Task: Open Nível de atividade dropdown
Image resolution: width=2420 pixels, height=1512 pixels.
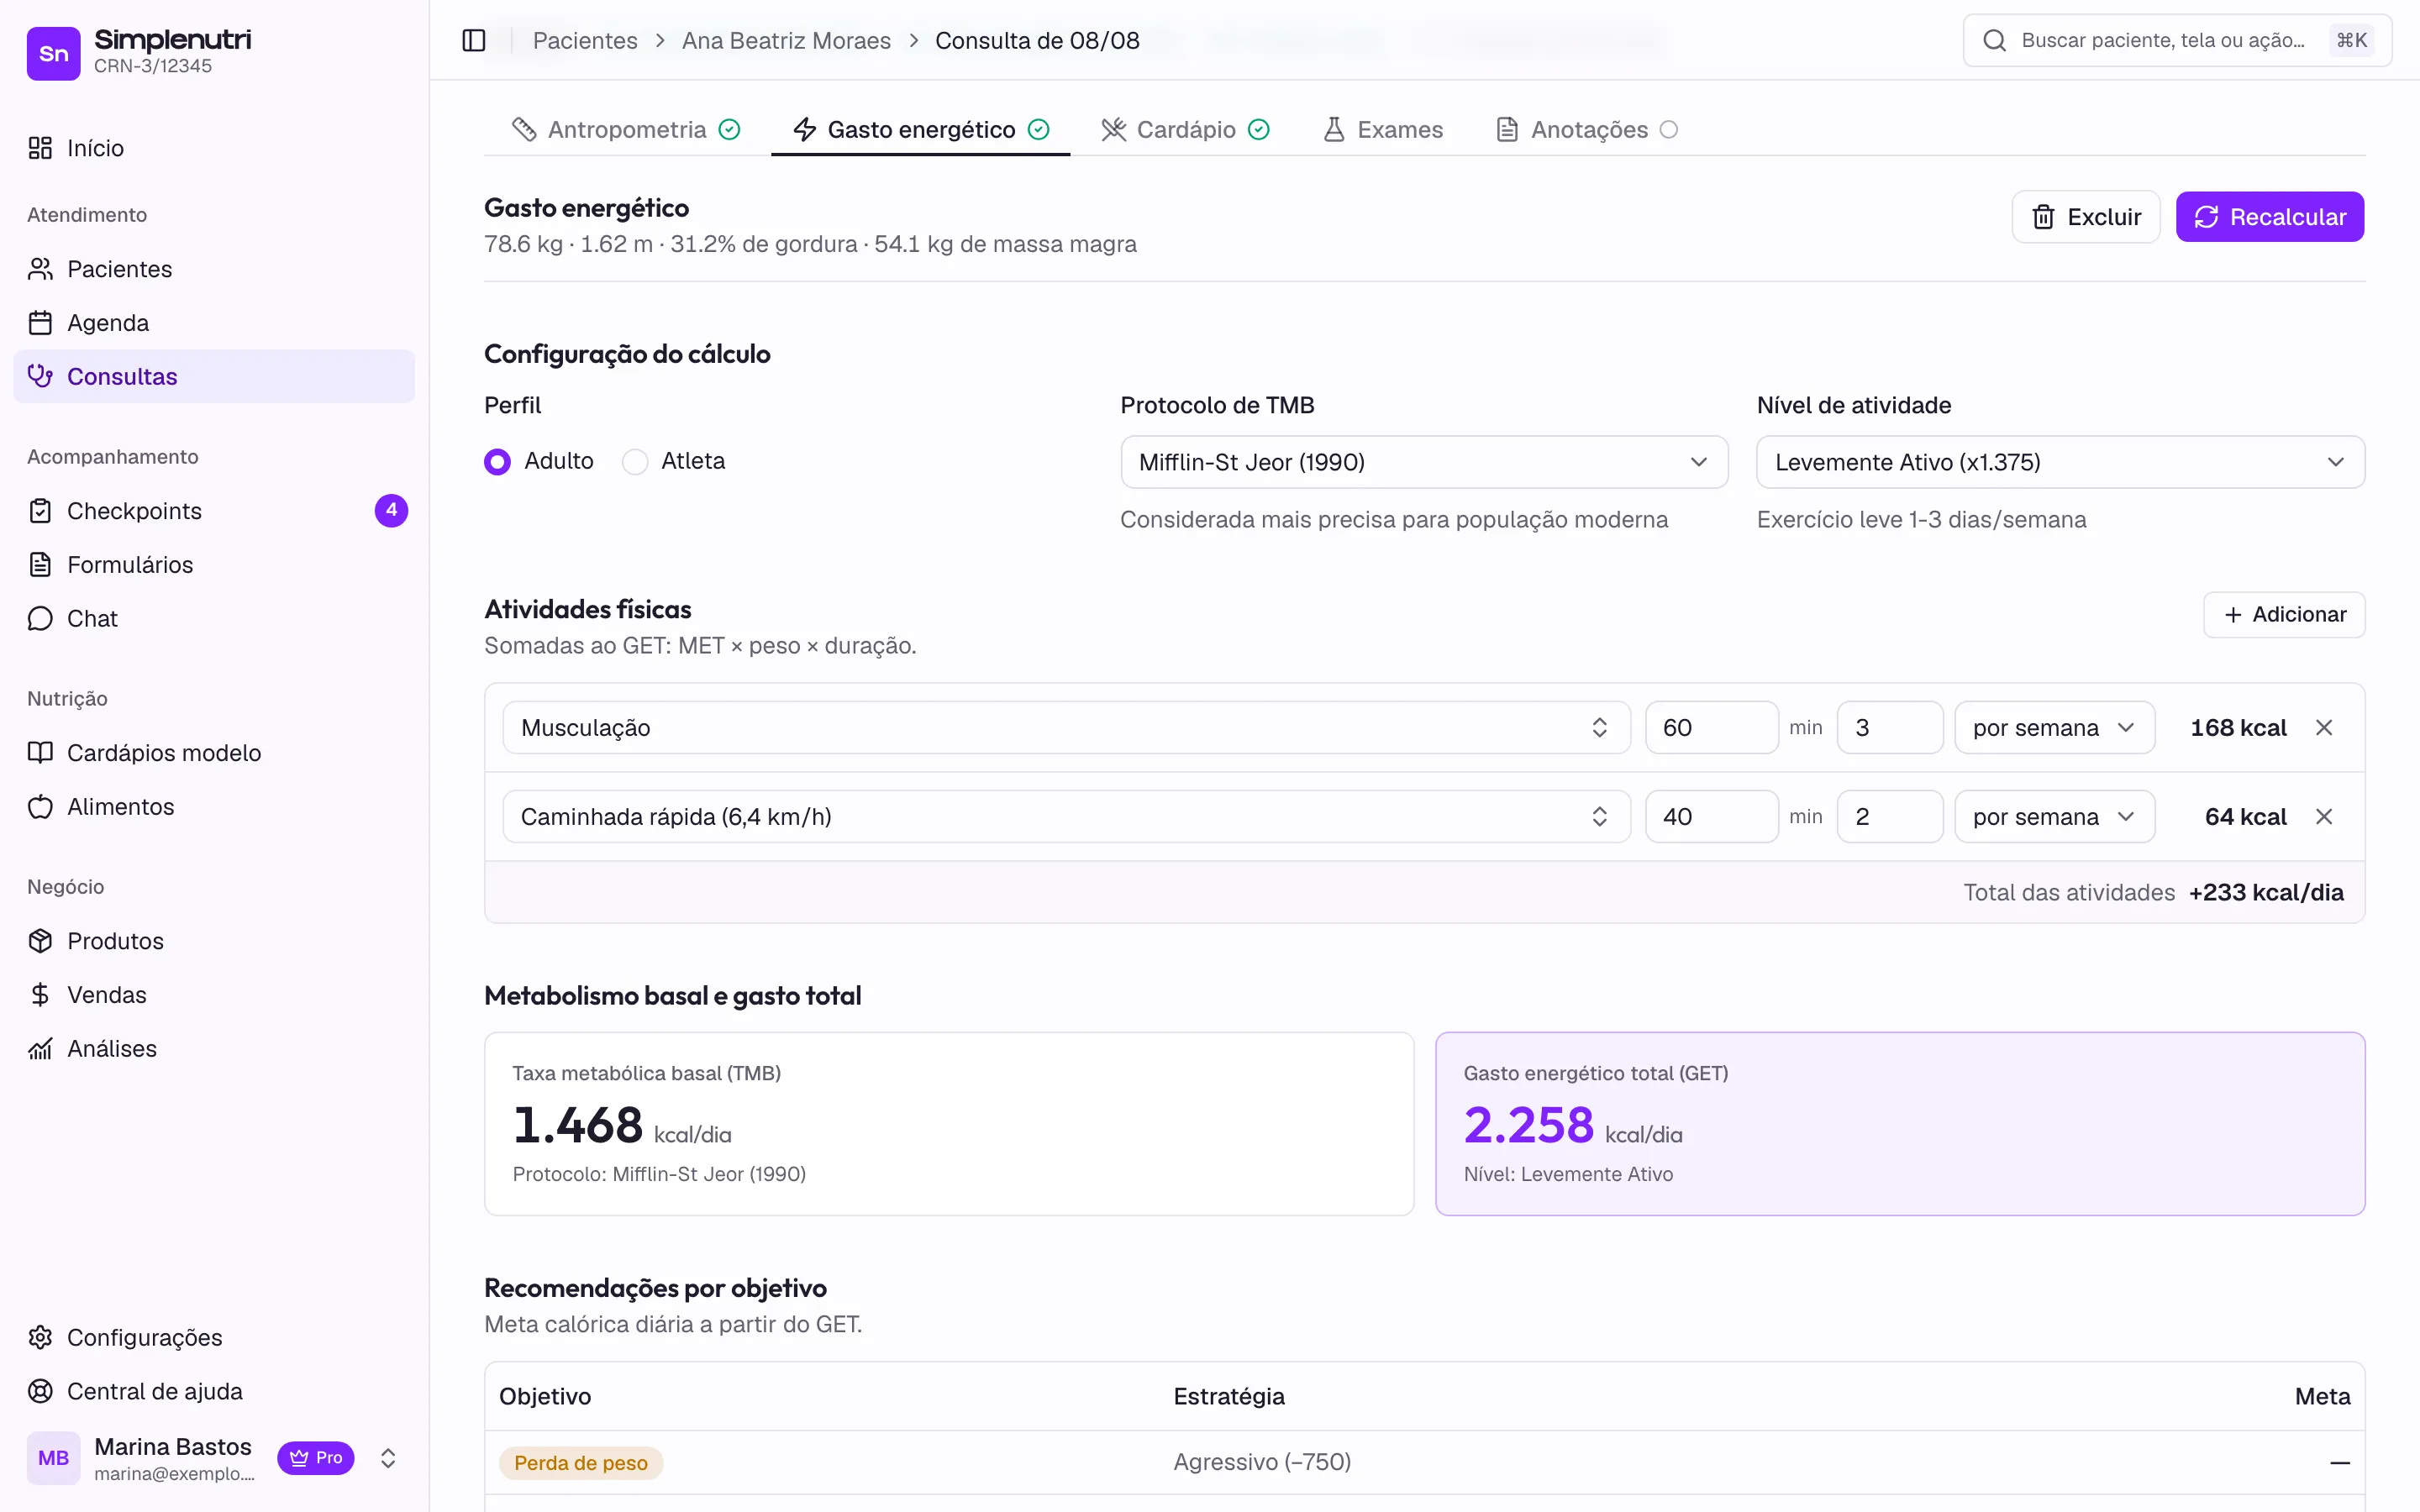Action: point(2060,462)
